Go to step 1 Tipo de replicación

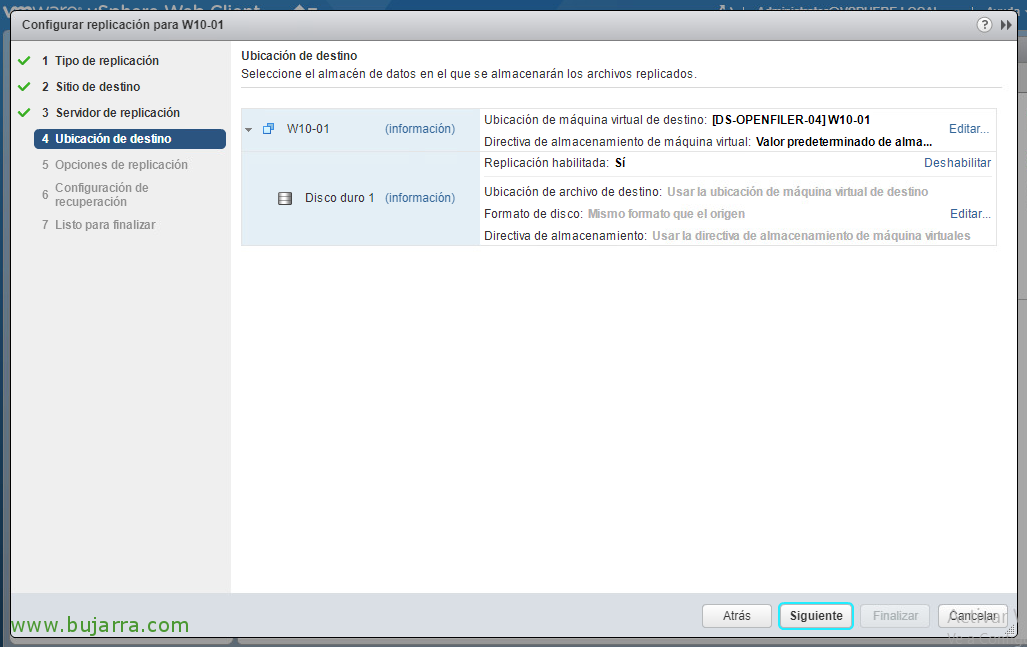106,61
